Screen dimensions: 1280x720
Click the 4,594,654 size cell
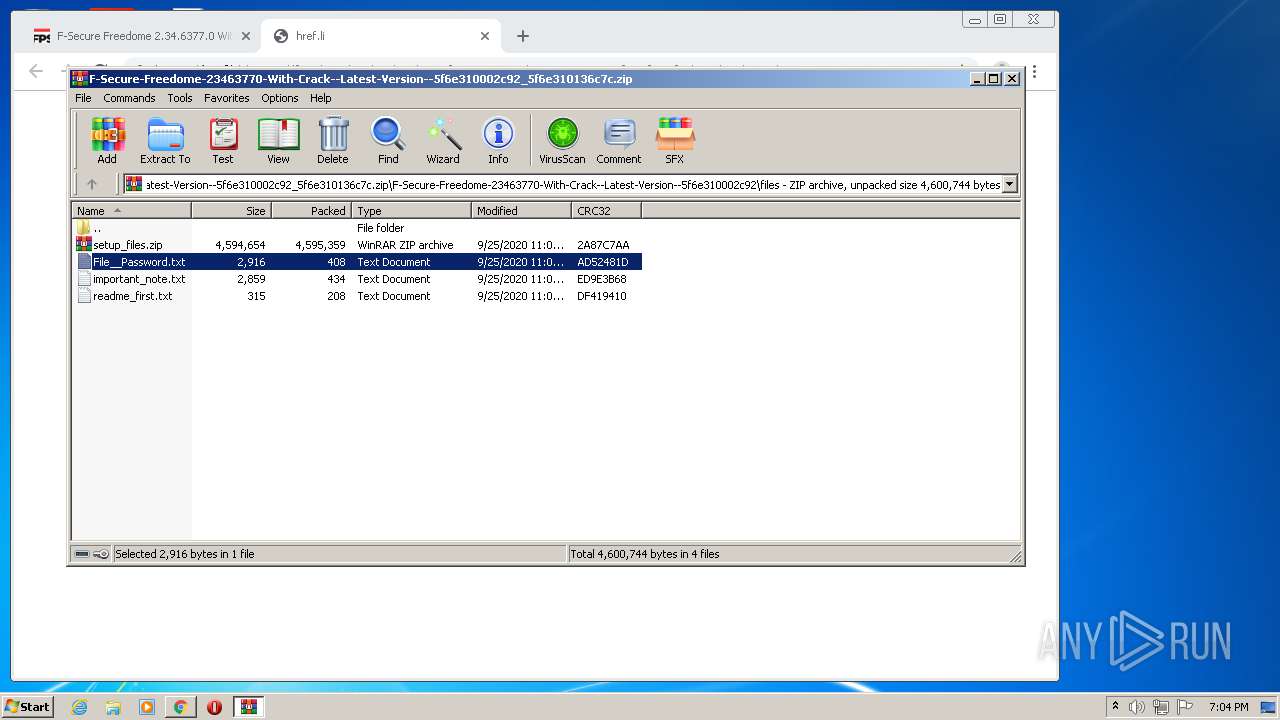(240, 245)
